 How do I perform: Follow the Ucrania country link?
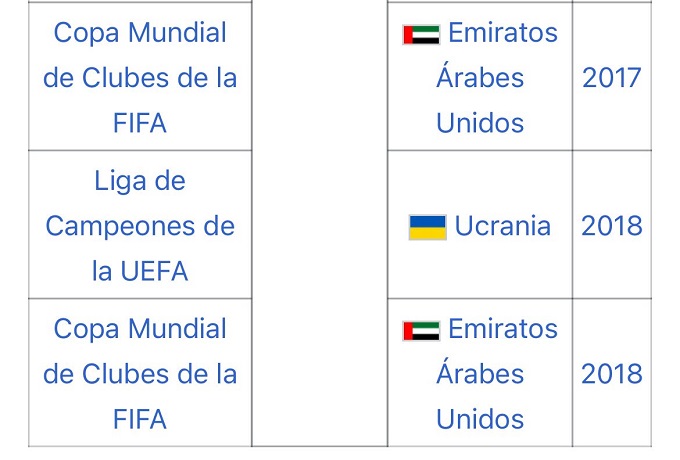click(502, 226)
